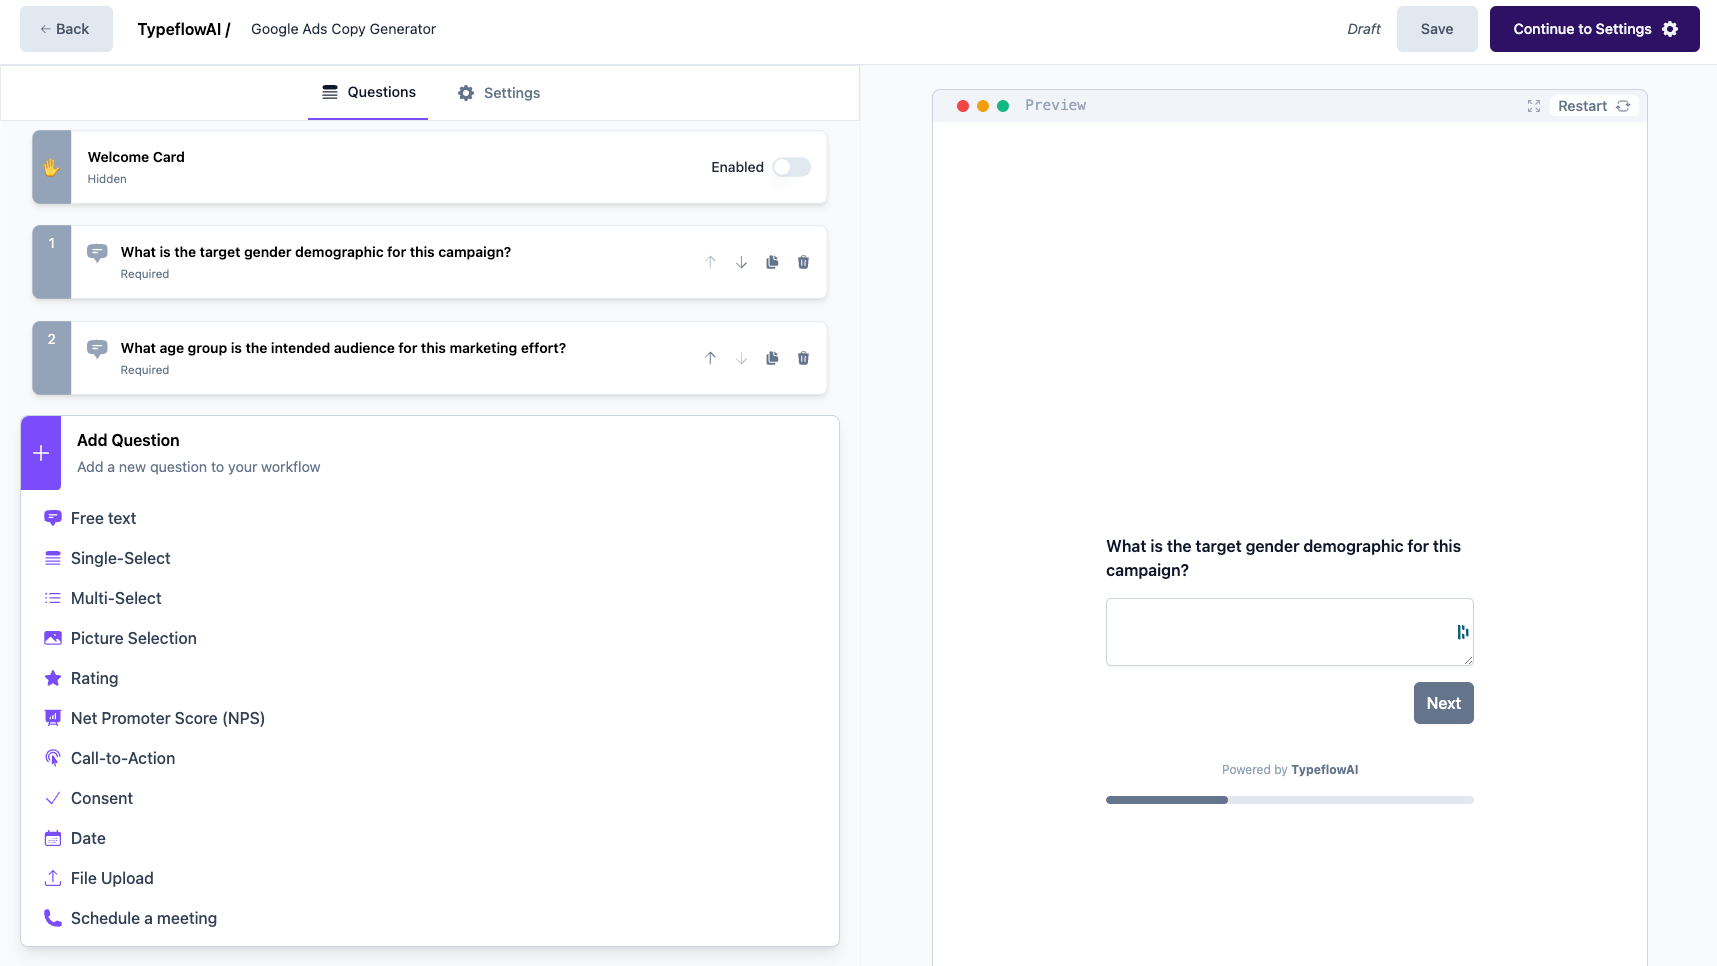This screenshot has width=1717, height=966.
Task: Toggle the Welcome Card Enabled switch
Action: point(791,167)
